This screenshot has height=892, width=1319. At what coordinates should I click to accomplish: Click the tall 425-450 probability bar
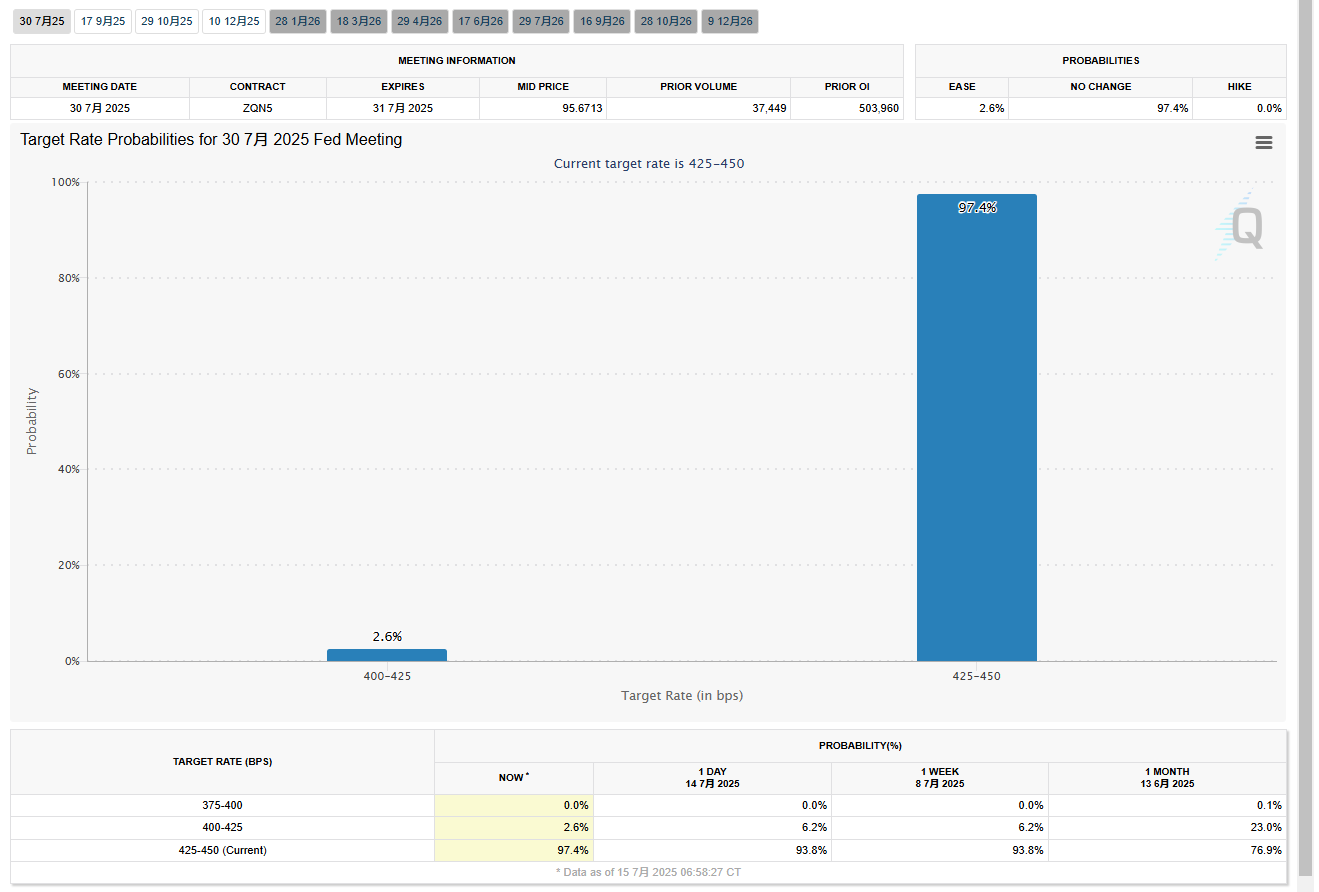(x=976, y=427)
